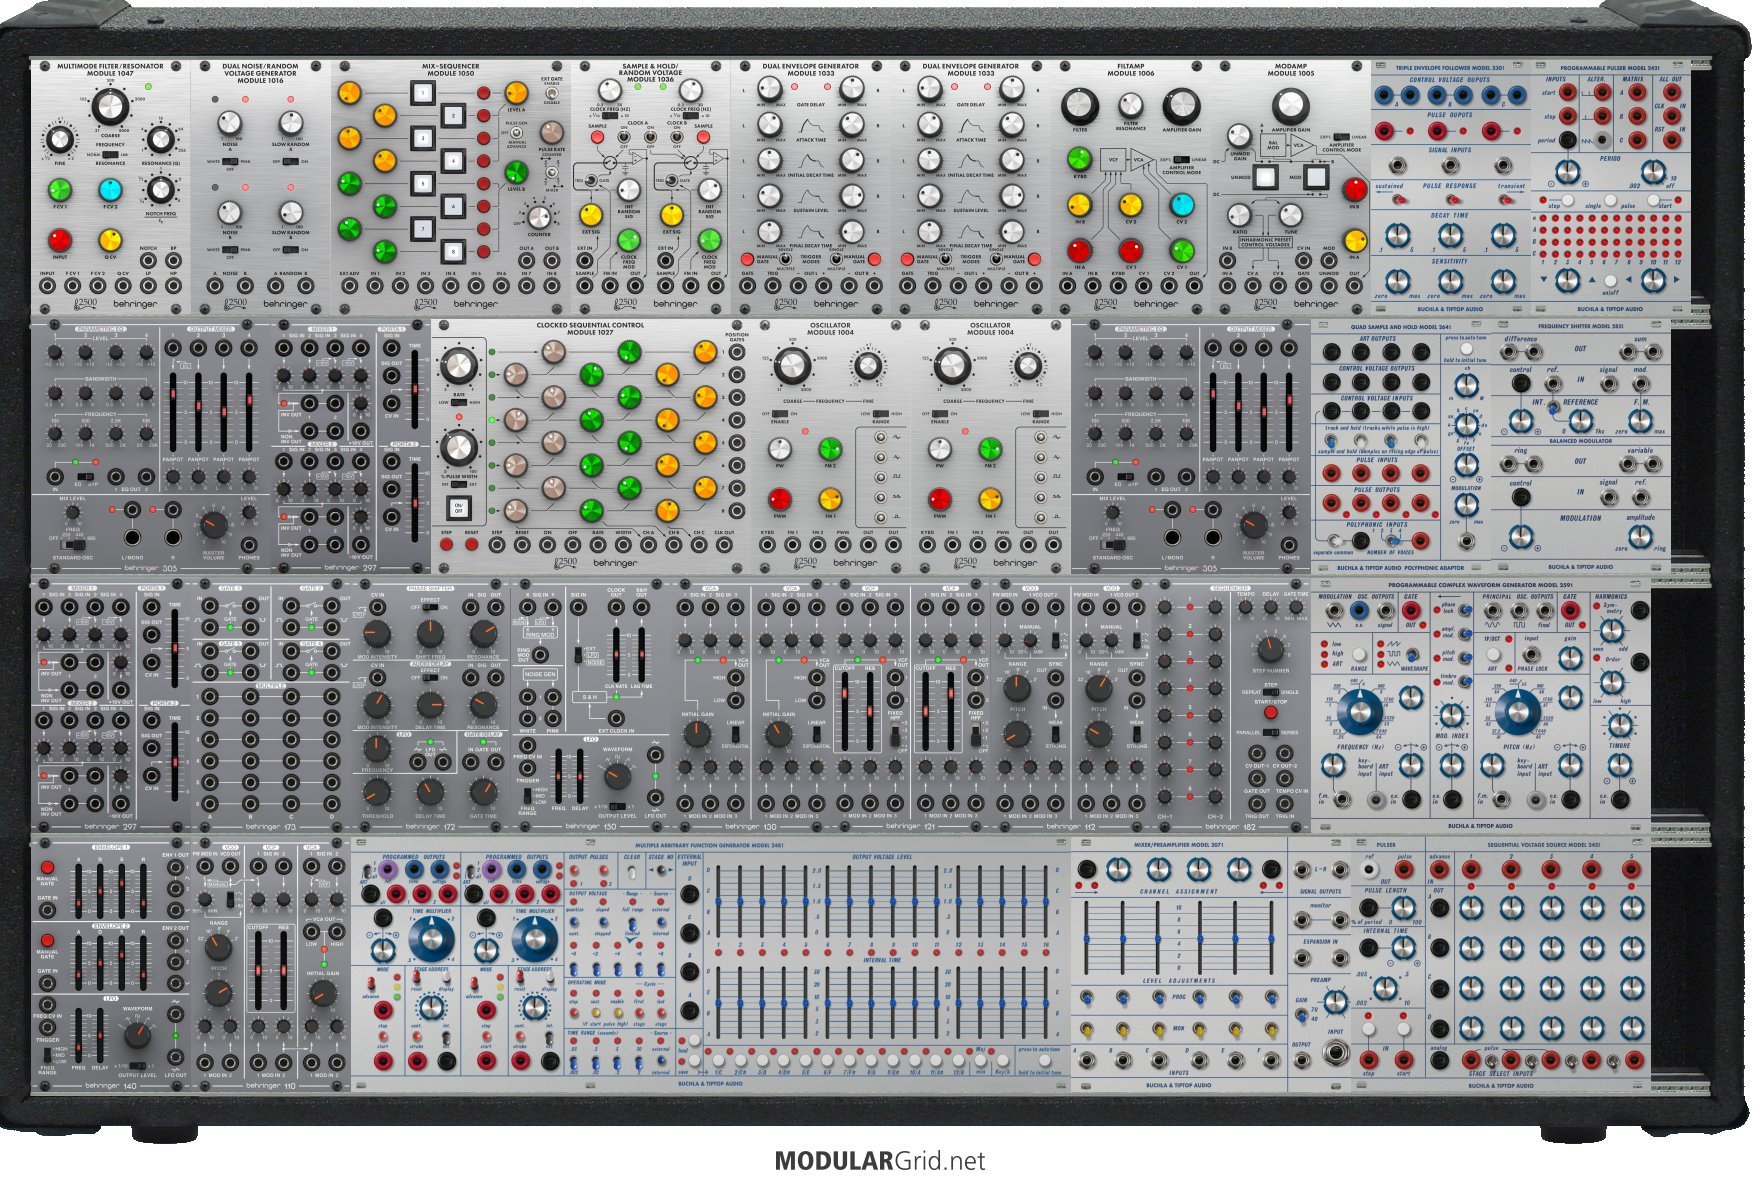Toggle the Off/On switch under Slow Random A

coord(290,160)
